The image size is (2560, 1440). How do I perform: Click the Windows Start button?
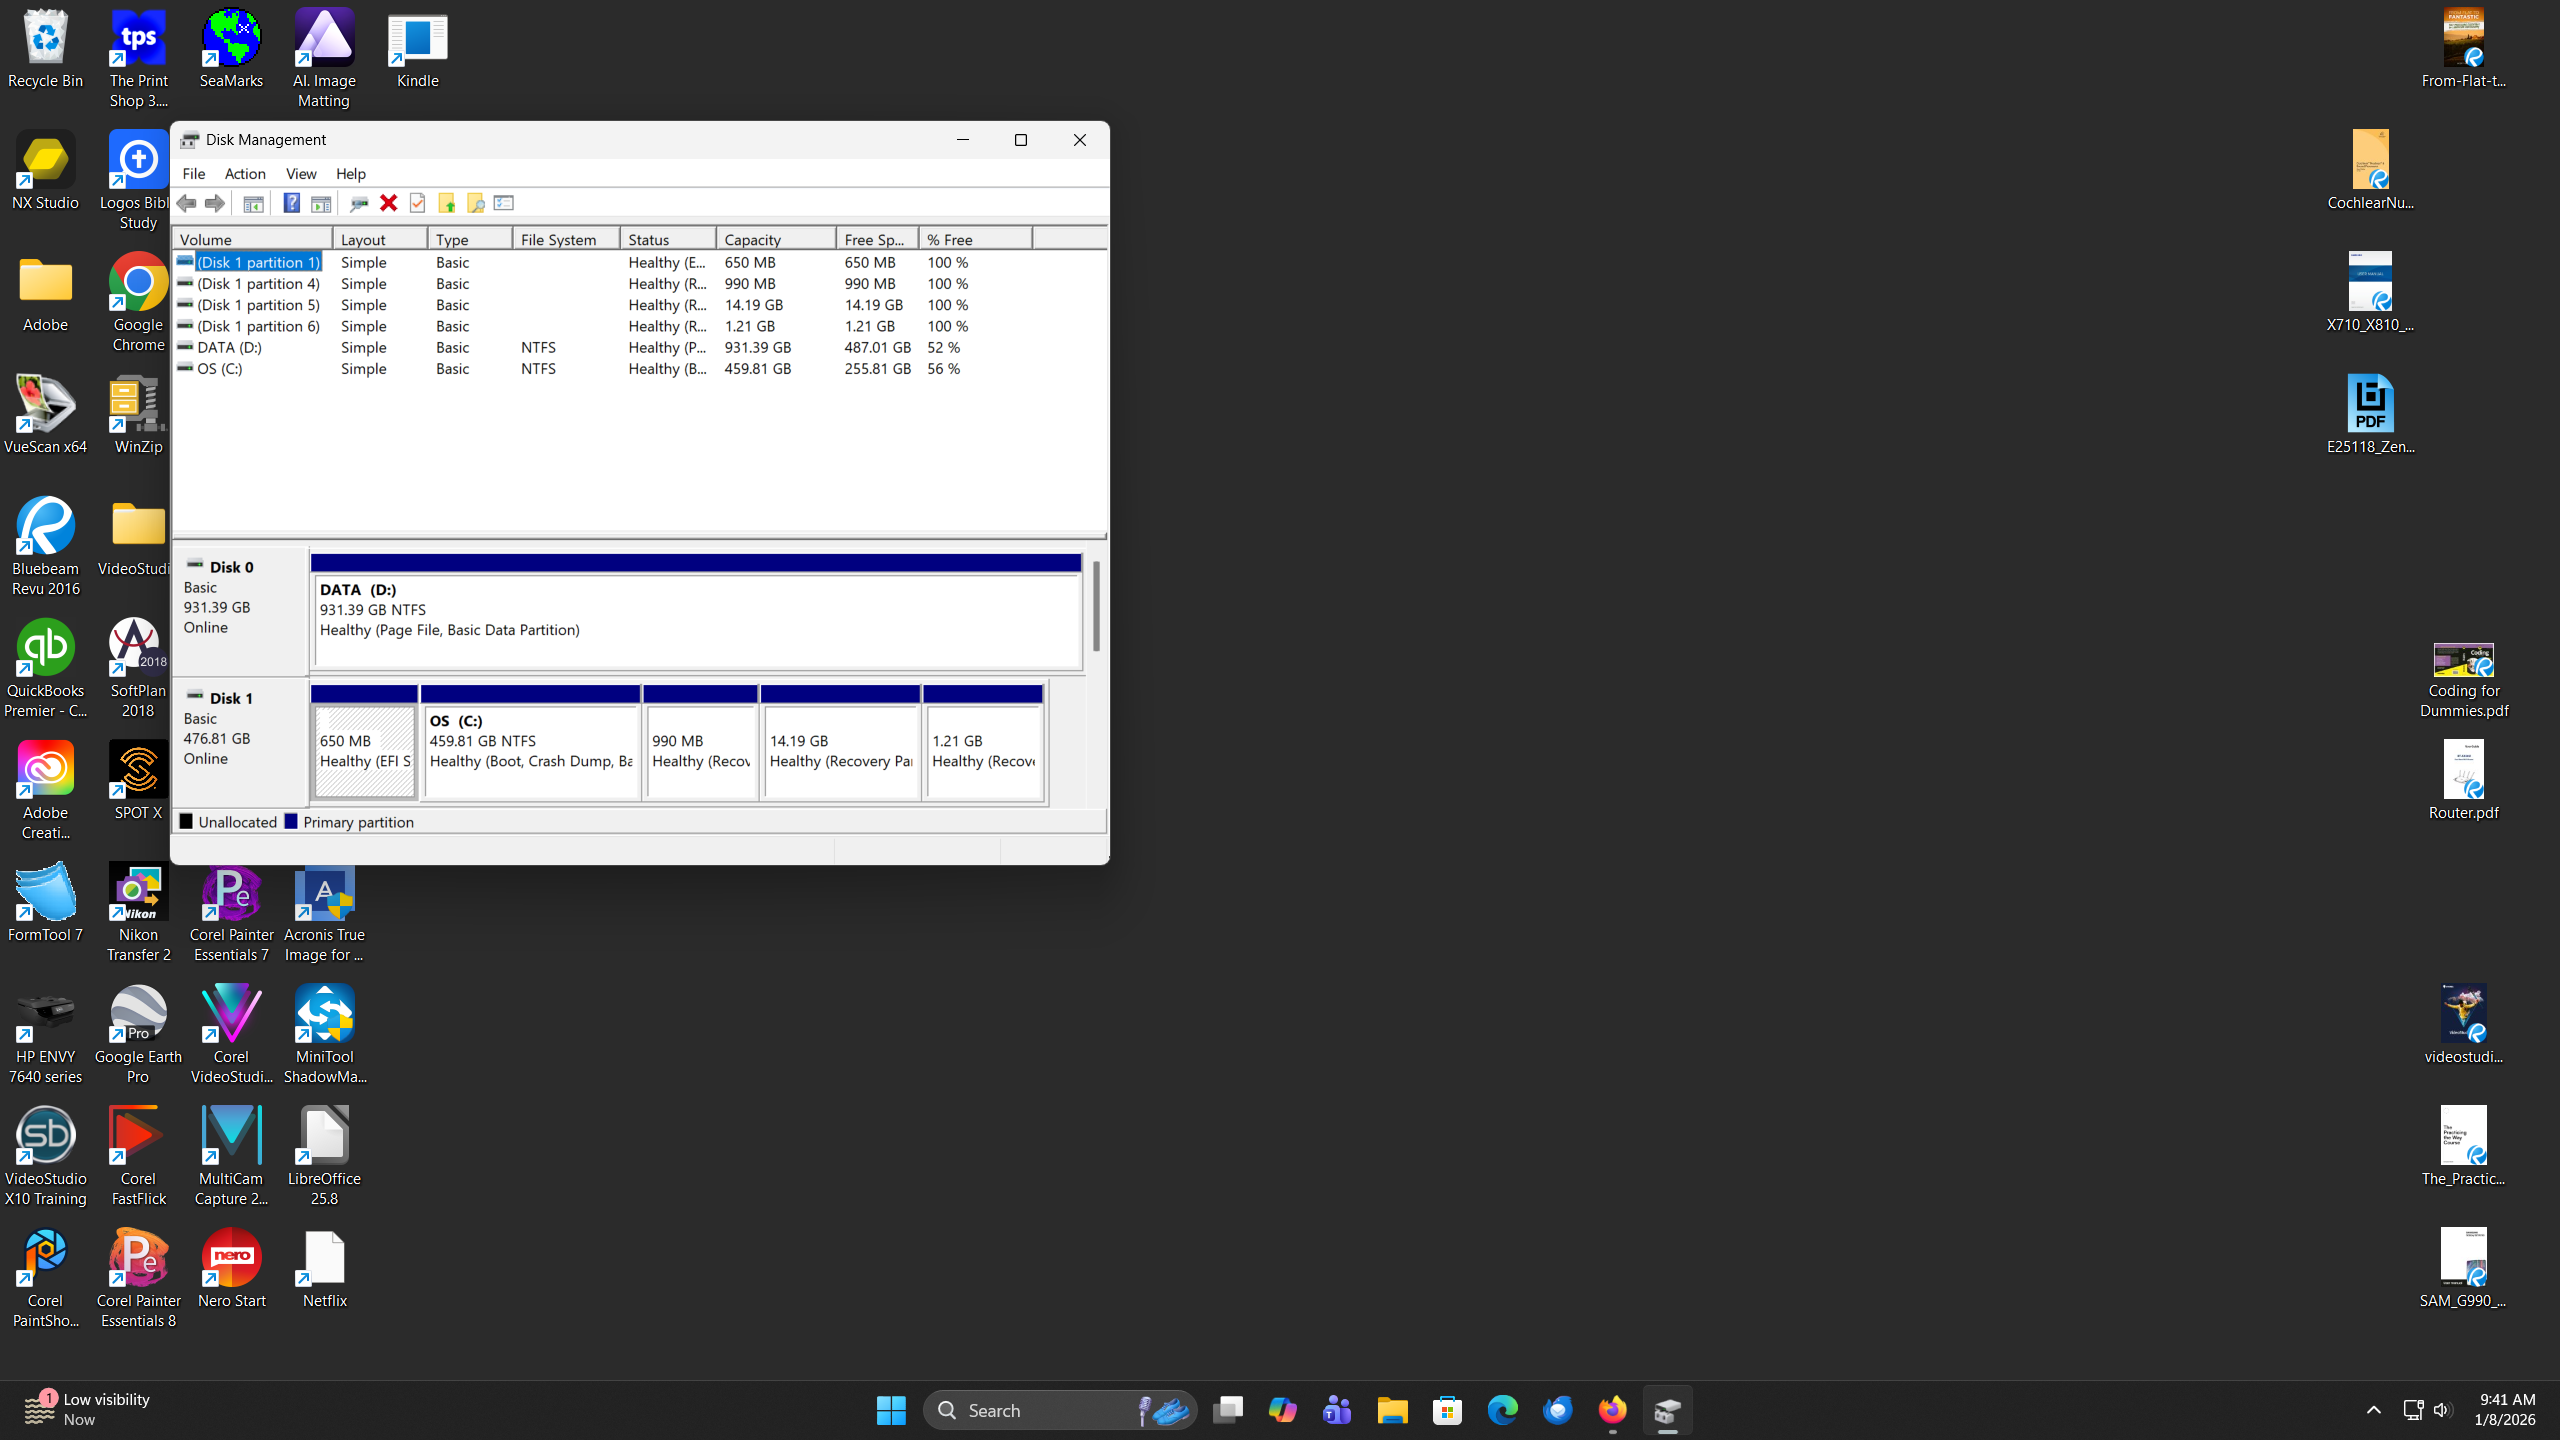[890, 1410]
